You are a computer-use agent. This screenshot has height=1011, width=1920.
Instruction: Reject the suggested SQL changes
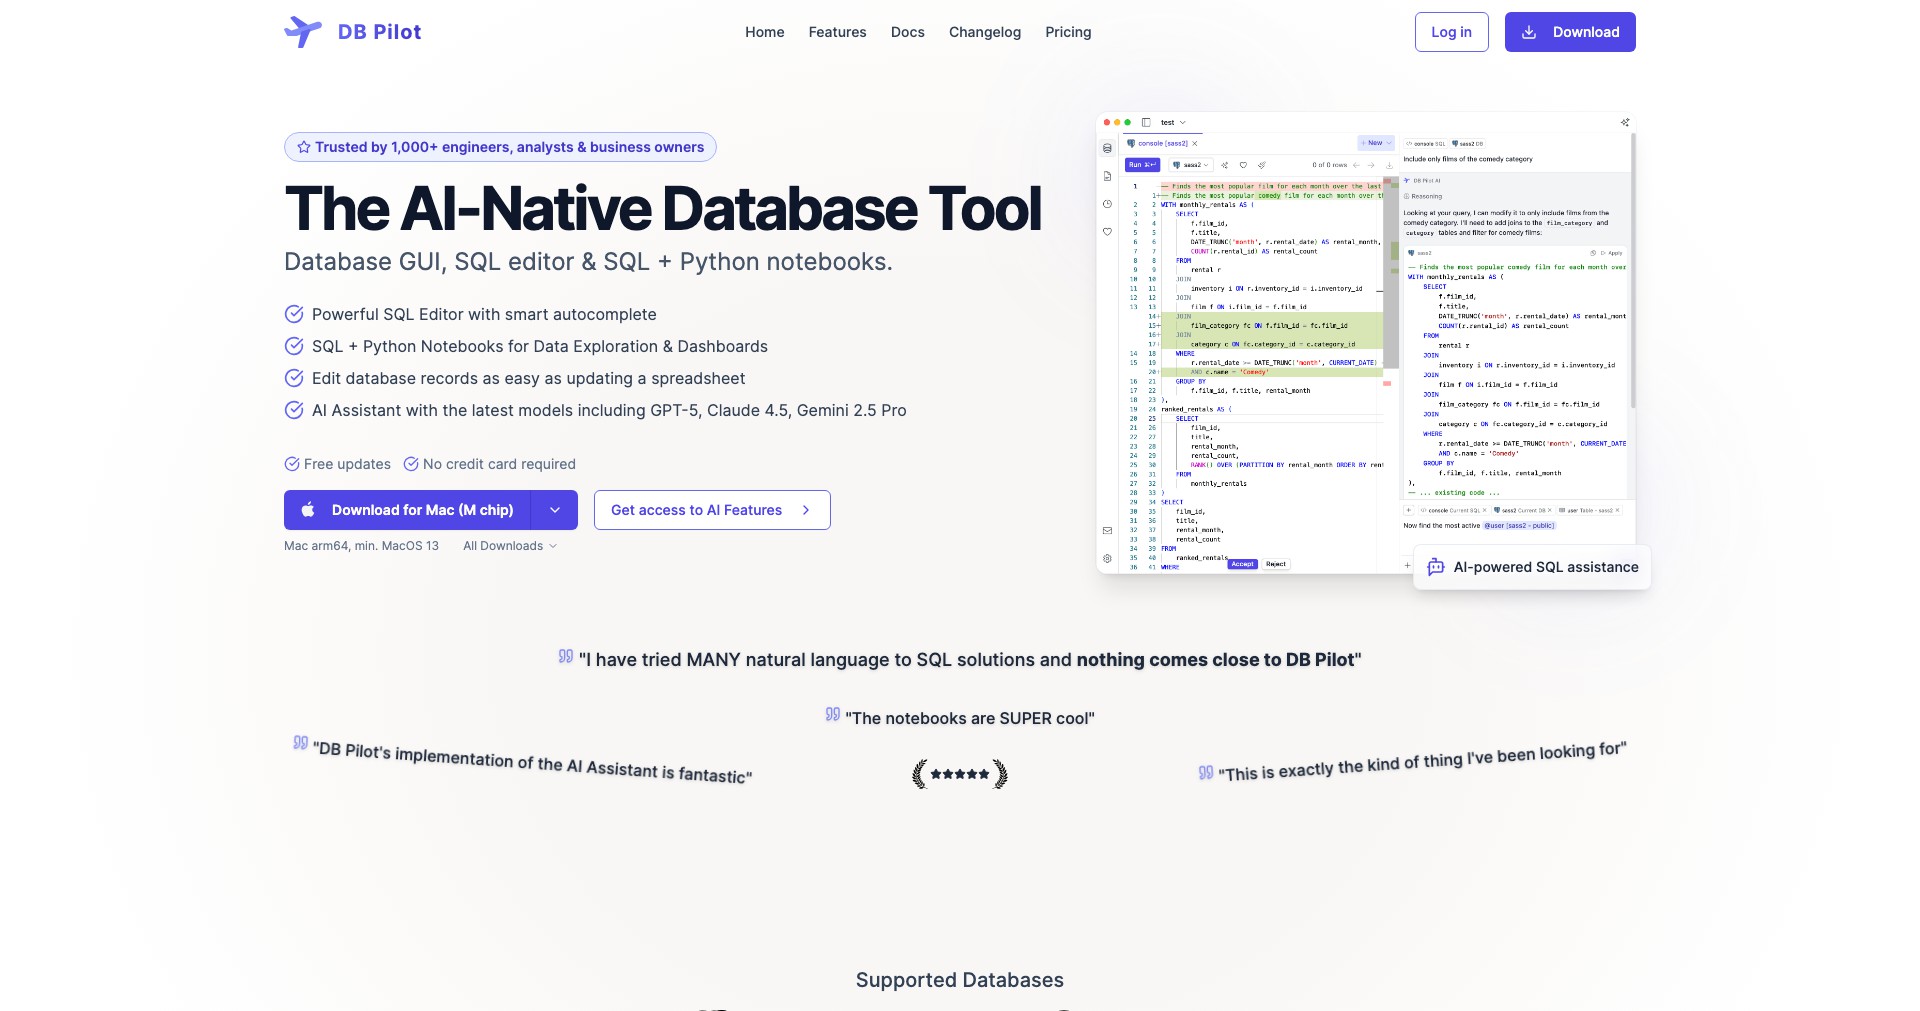(x=1276, y=564)
